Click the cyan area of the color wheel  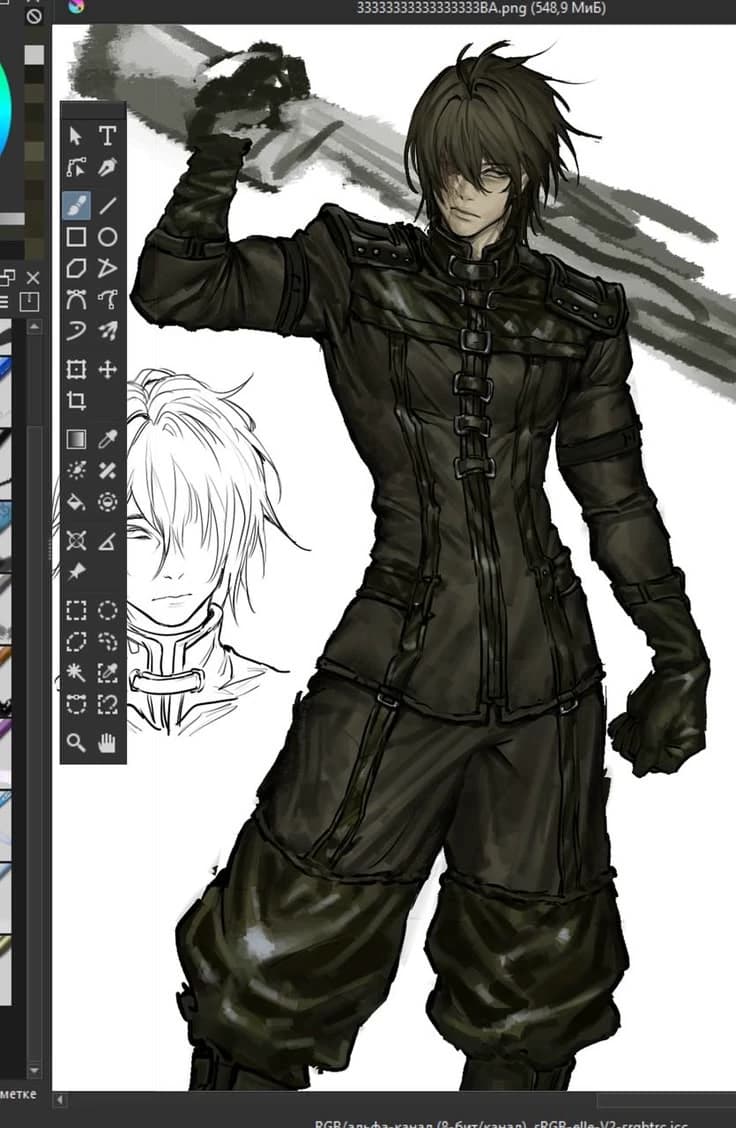tap(5, 108)
